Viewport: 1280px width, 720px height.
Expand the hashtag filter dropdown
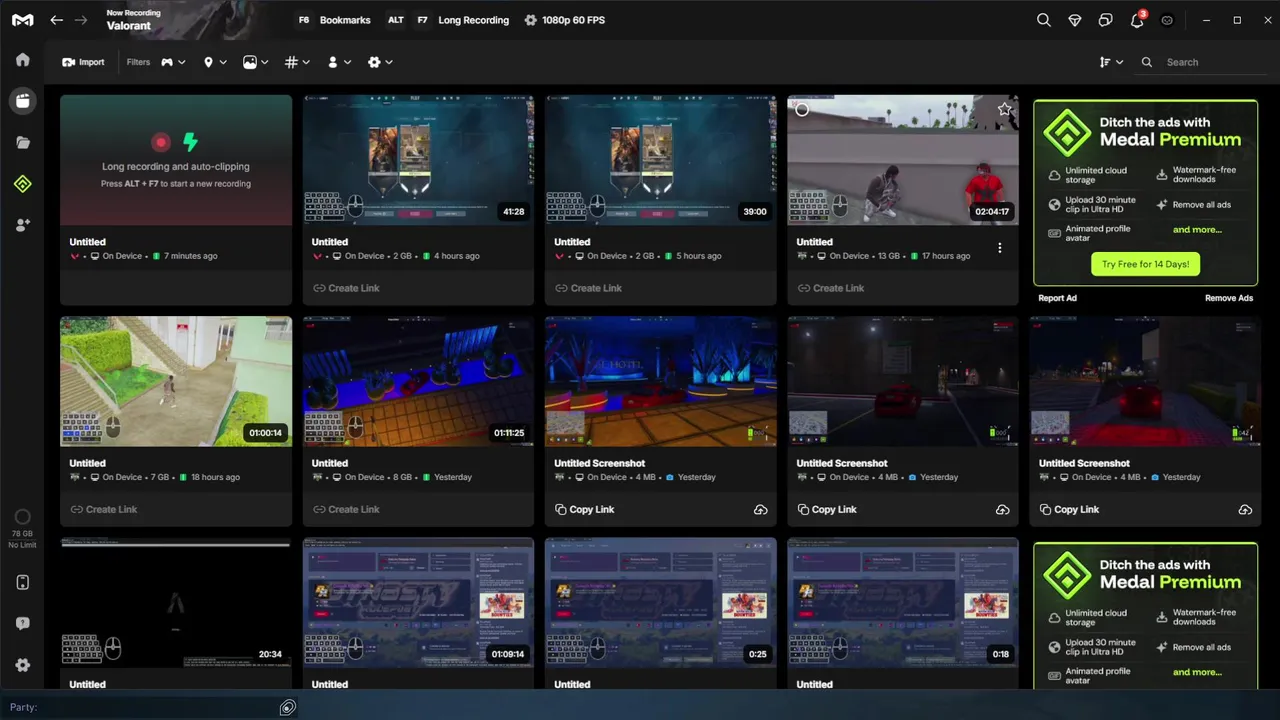coord(297,62)
